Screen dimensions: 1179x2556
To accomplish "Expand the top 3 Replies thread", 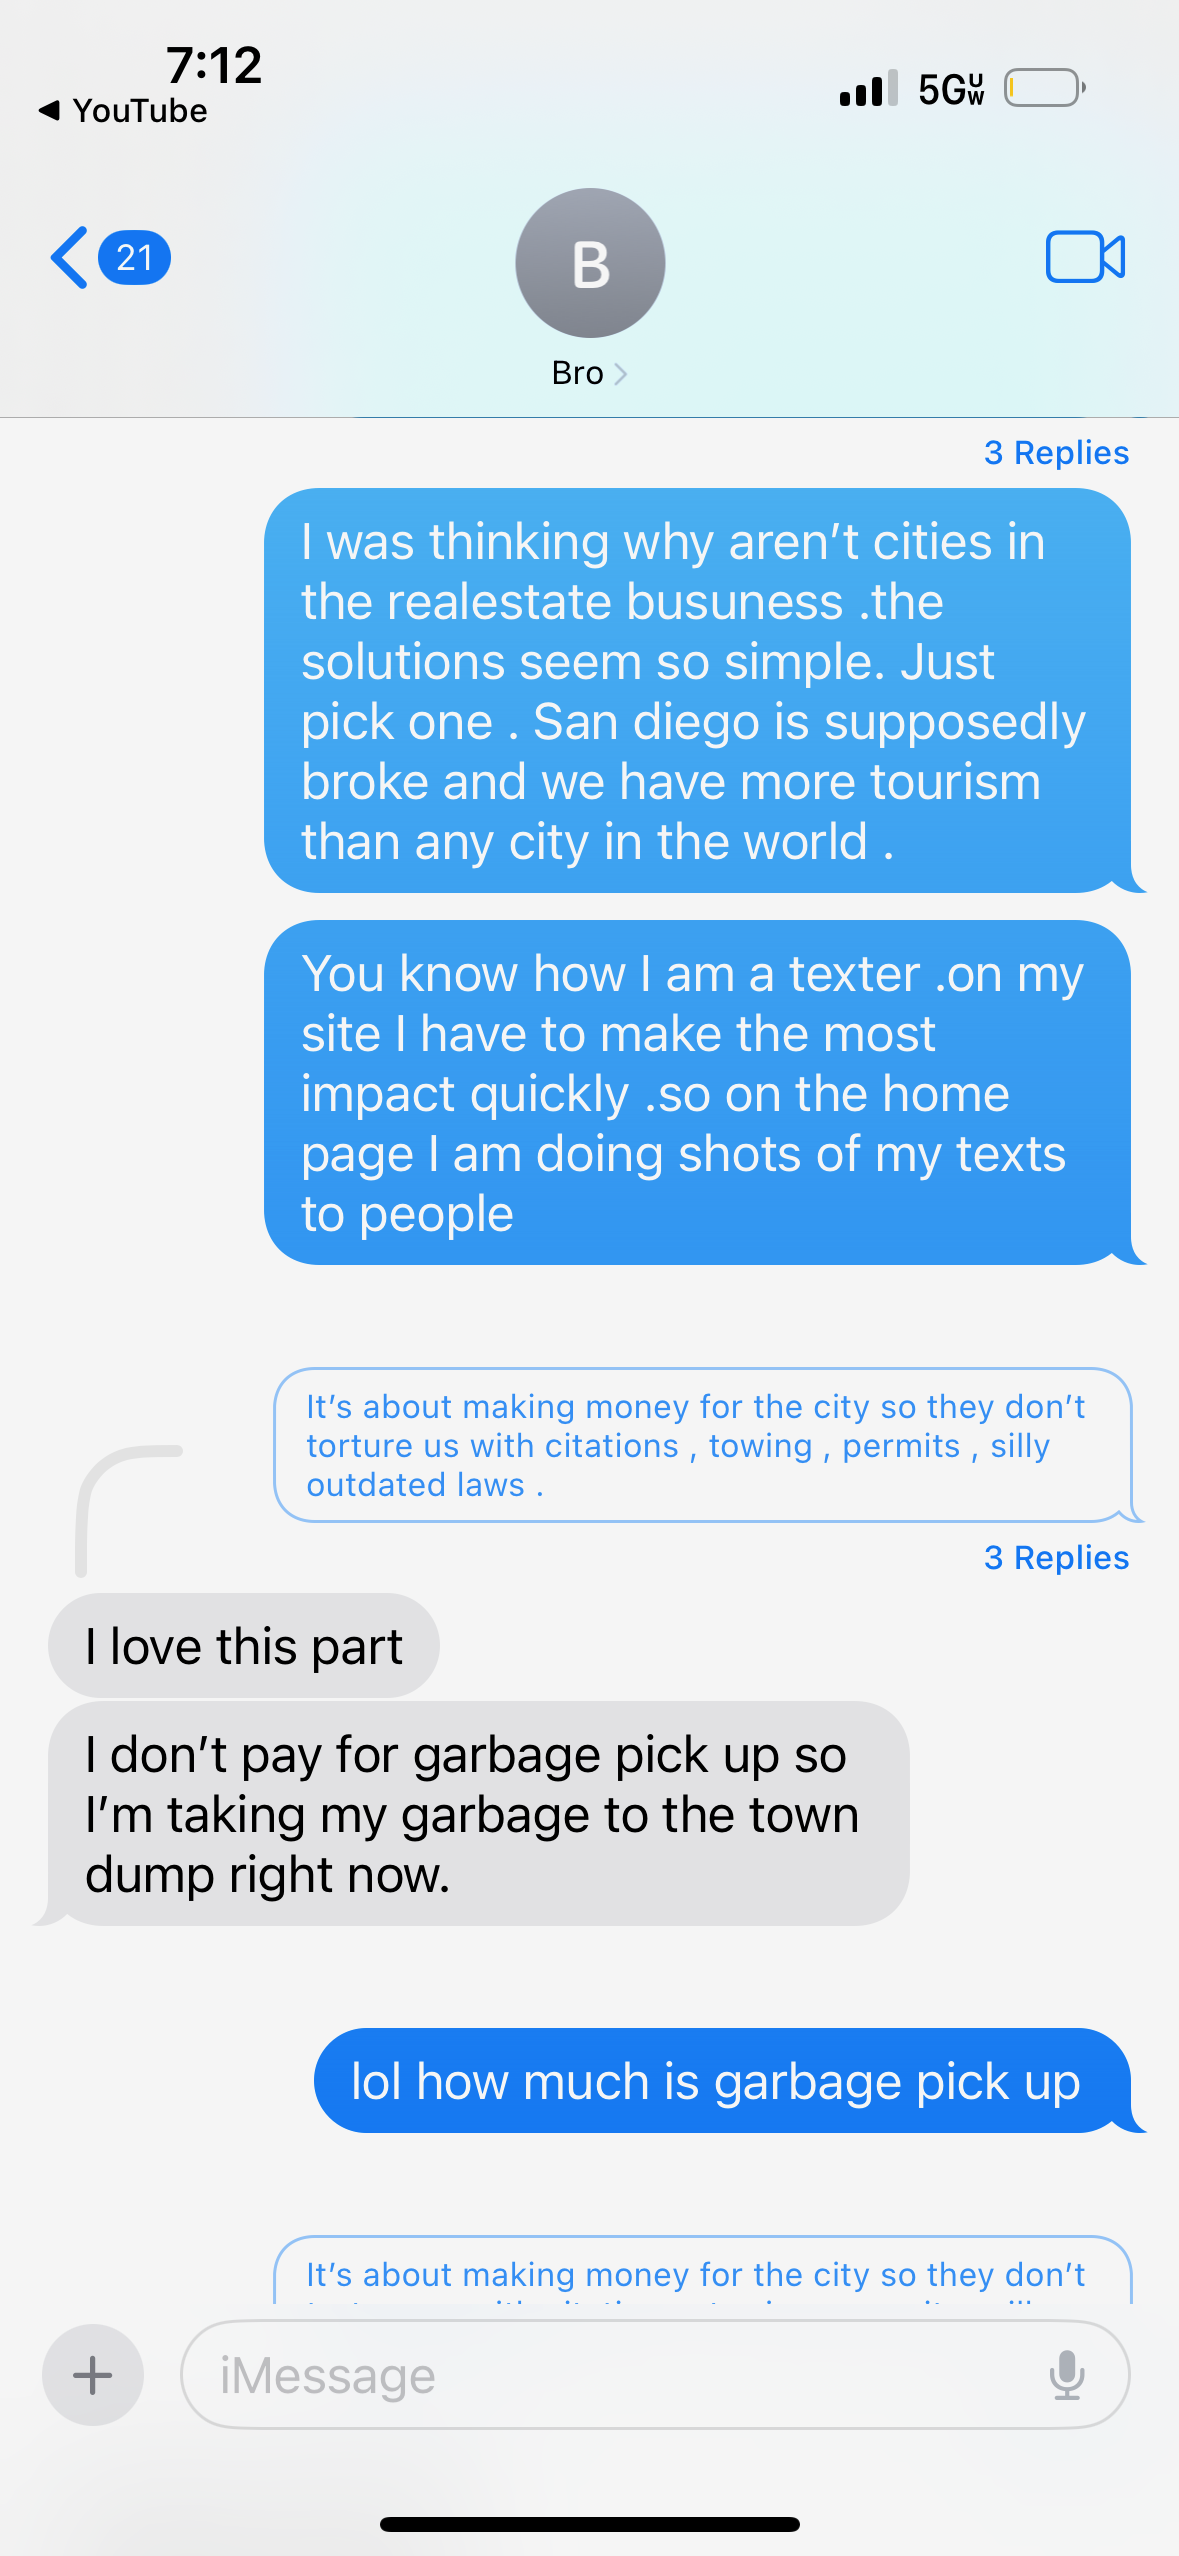I will [x=1056, y=453].
